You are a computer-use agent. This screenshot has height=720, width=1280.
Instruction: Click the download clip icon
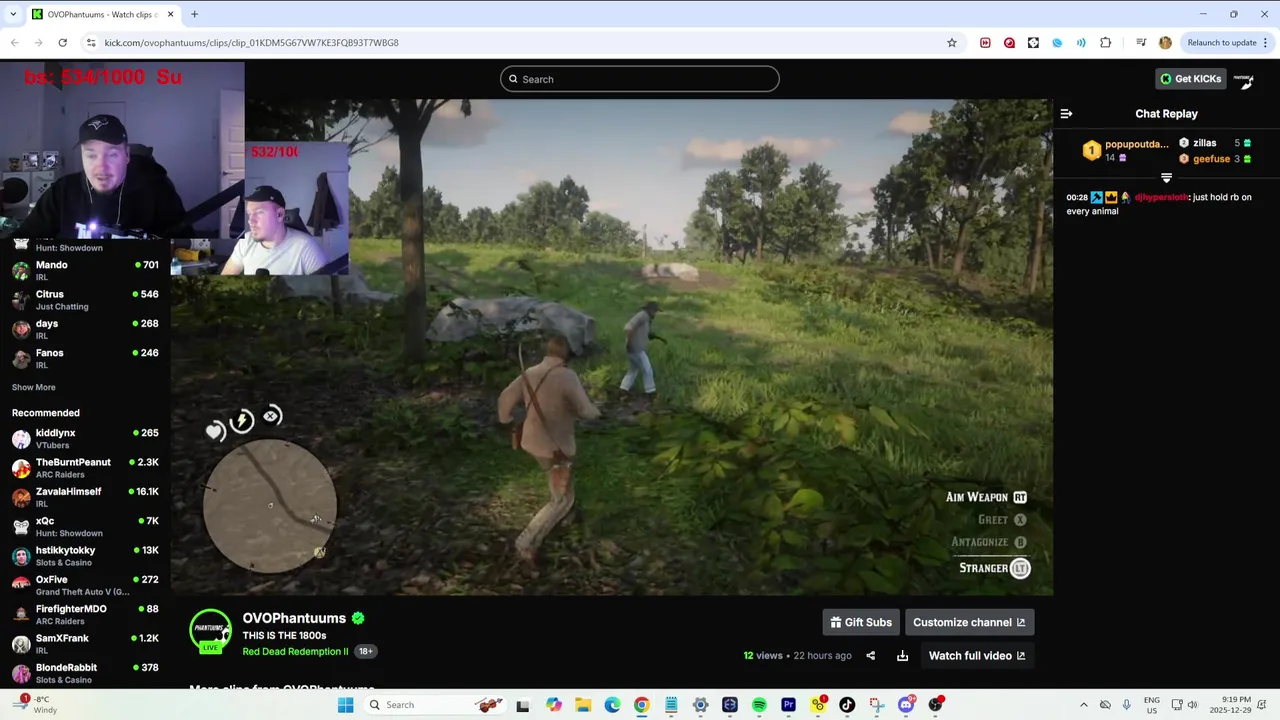[902, 656]
